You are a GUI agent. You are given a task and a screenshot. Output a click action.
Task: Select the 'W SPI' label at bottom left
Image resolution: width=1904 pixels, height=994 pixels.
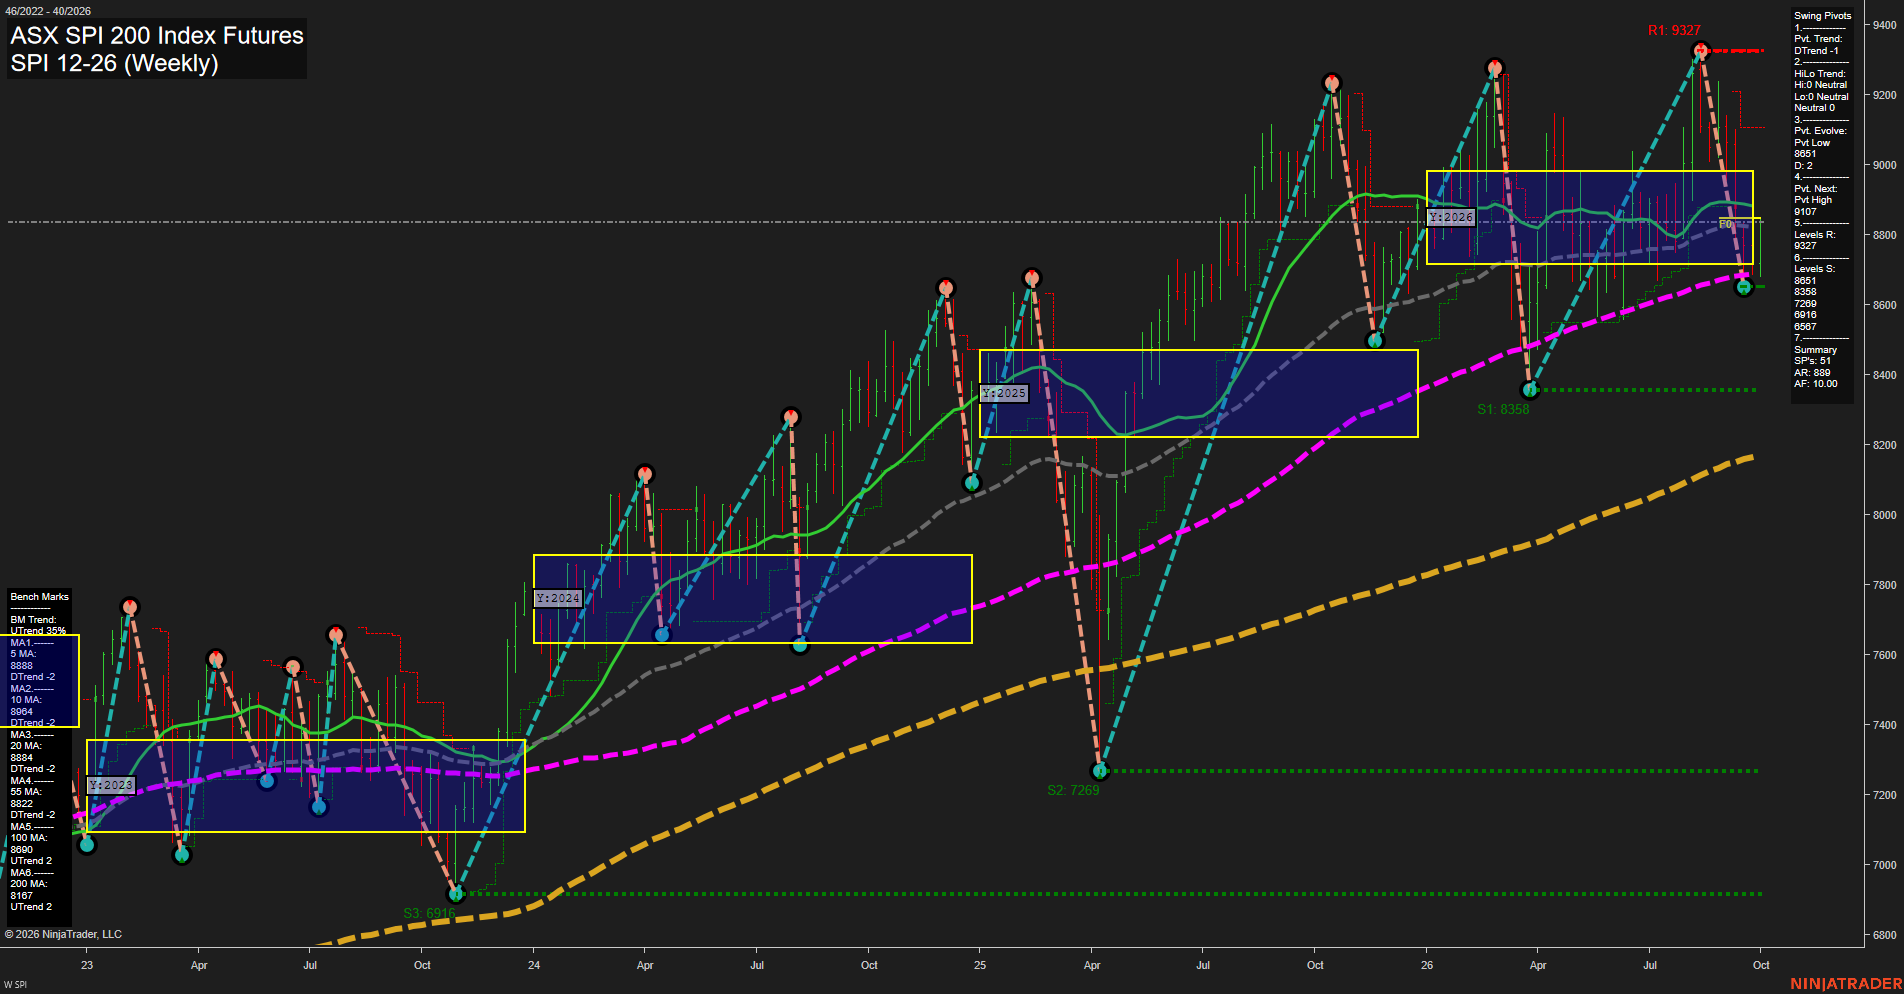(15, 985)
